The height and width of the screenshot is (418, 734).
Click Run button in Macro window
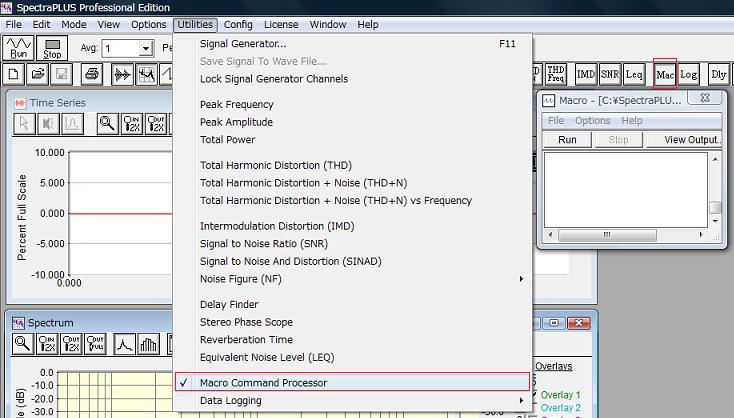coord(567,139)
